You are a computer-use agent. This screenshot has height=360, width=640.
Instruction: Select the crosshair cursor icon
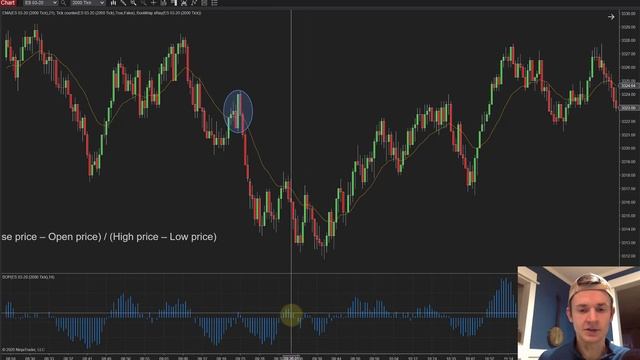point(153,3)
